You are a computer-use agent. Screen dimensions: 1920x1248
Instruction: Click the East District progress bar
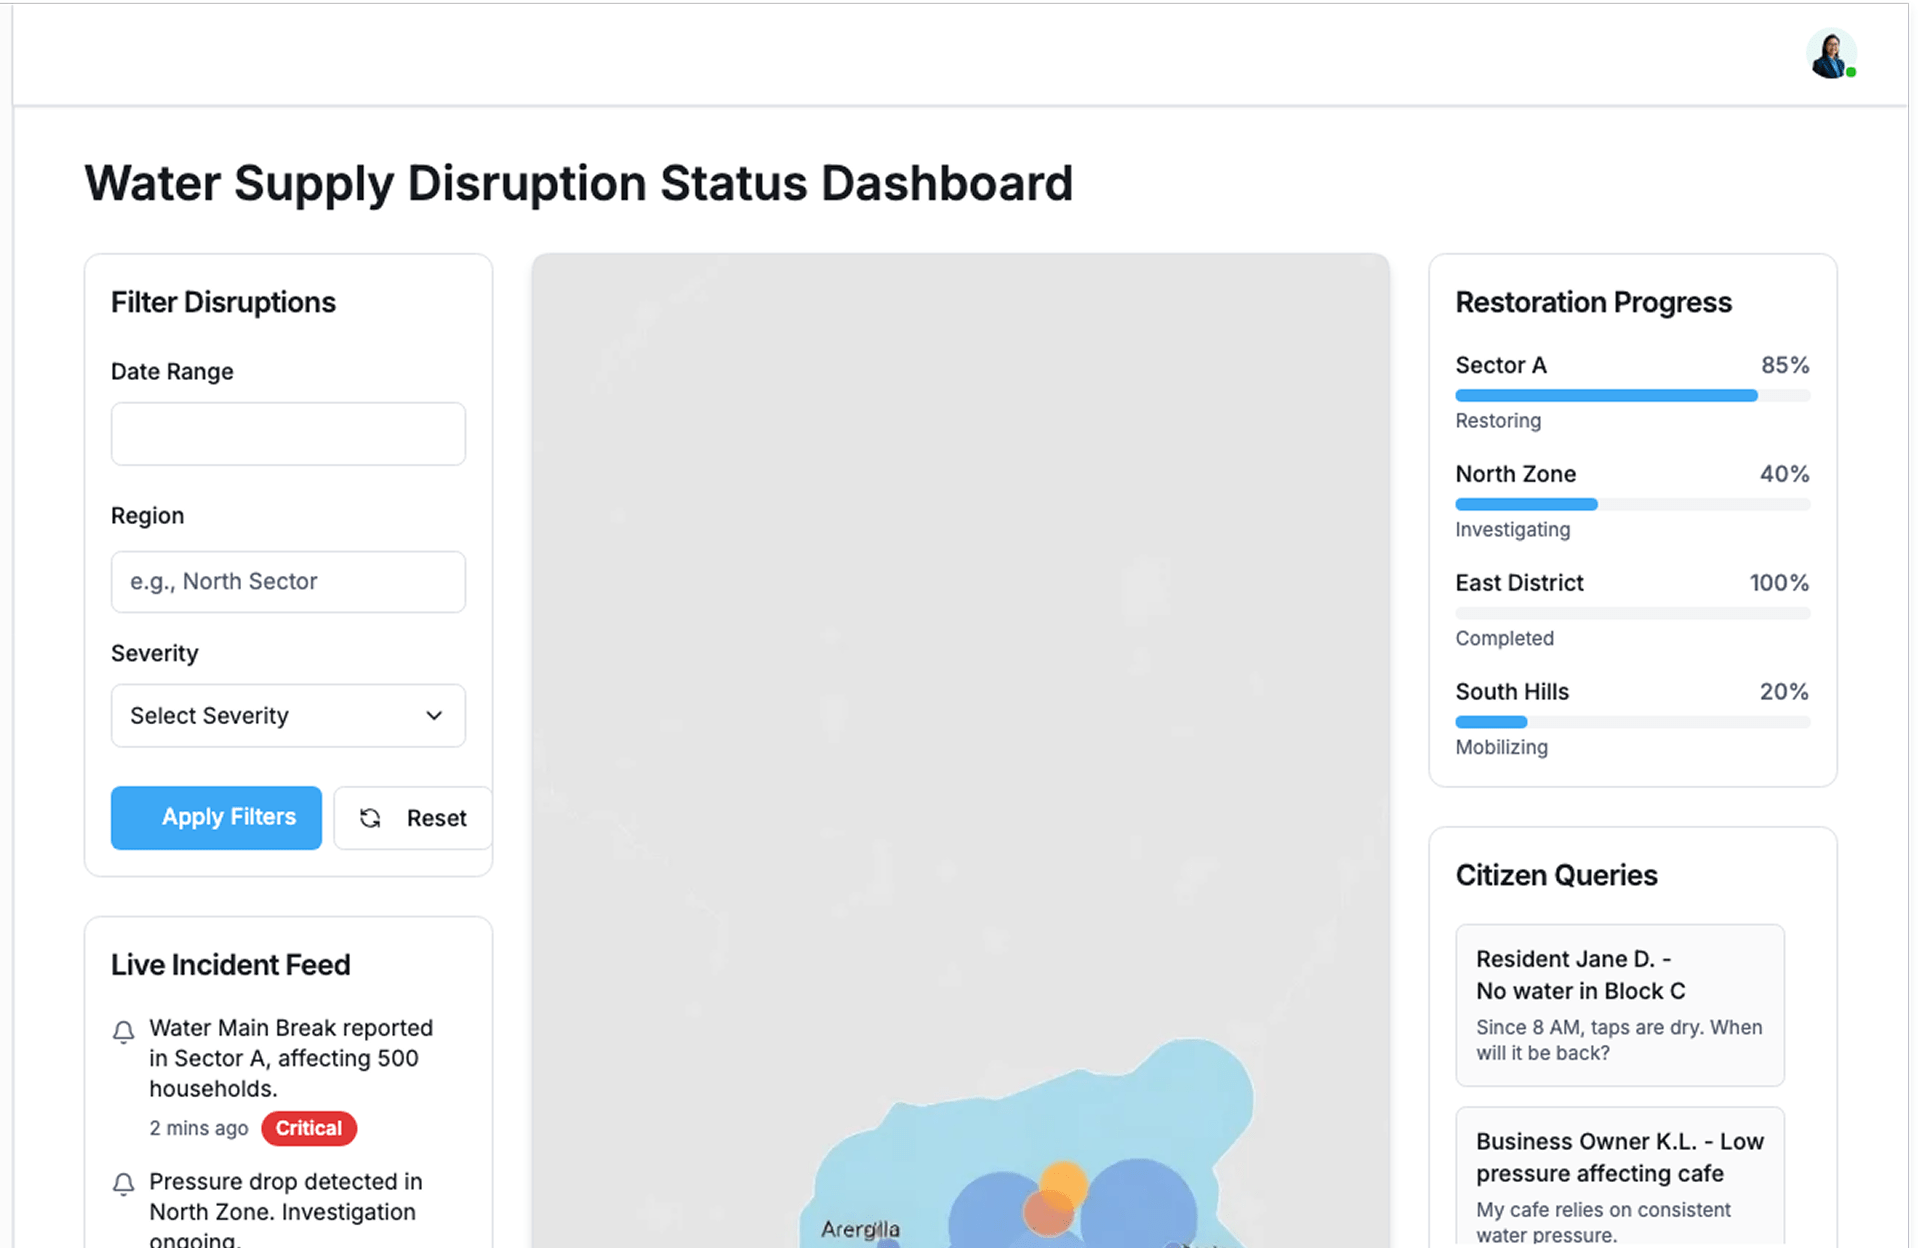1632,613
